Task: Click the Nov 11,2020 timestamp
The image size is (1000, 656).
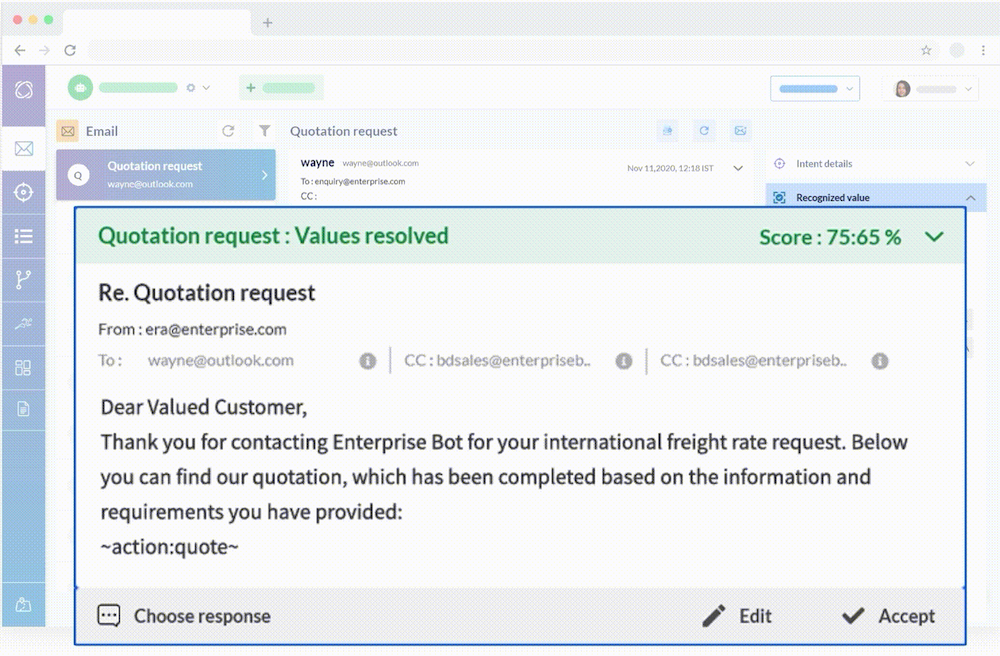Action: click(x=670, y=168)
